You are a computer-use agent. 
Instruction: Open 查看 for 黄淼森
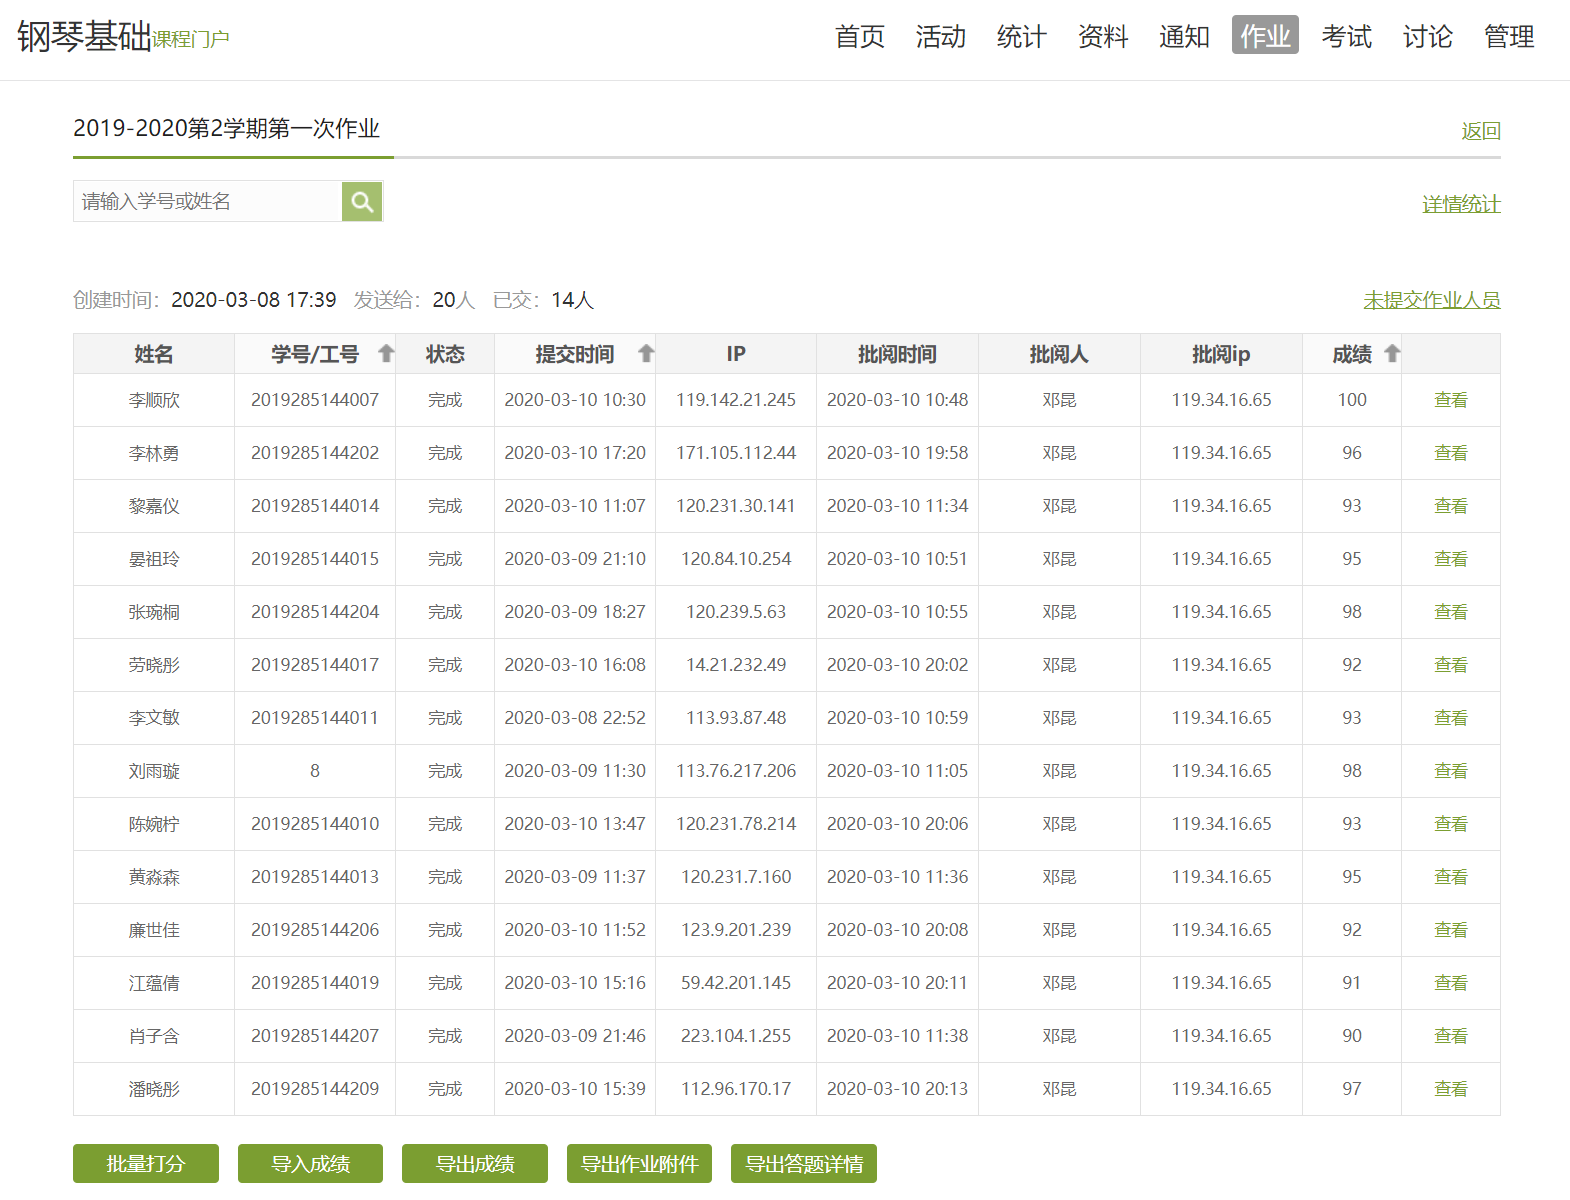point(1450,877)
